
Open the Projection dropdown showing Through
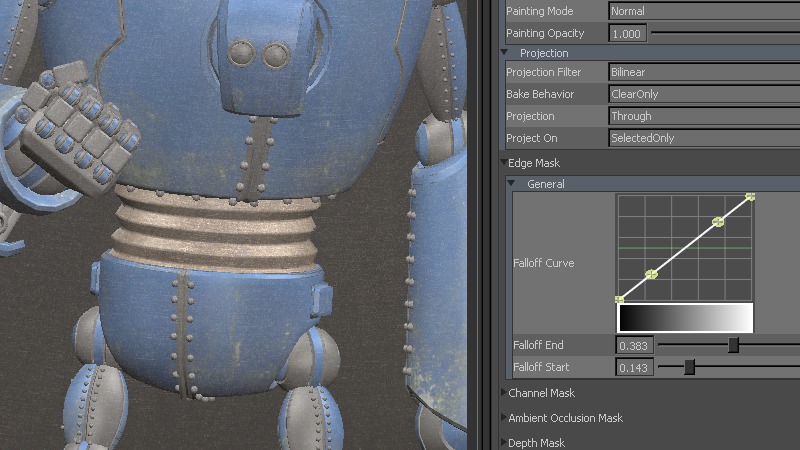point(704,116)
